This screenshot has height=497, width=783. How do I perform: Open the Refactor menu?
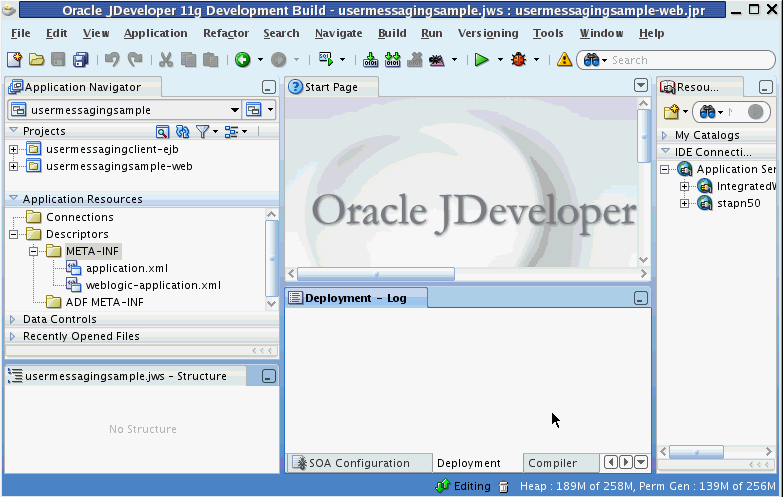click(x=226, y=33)
